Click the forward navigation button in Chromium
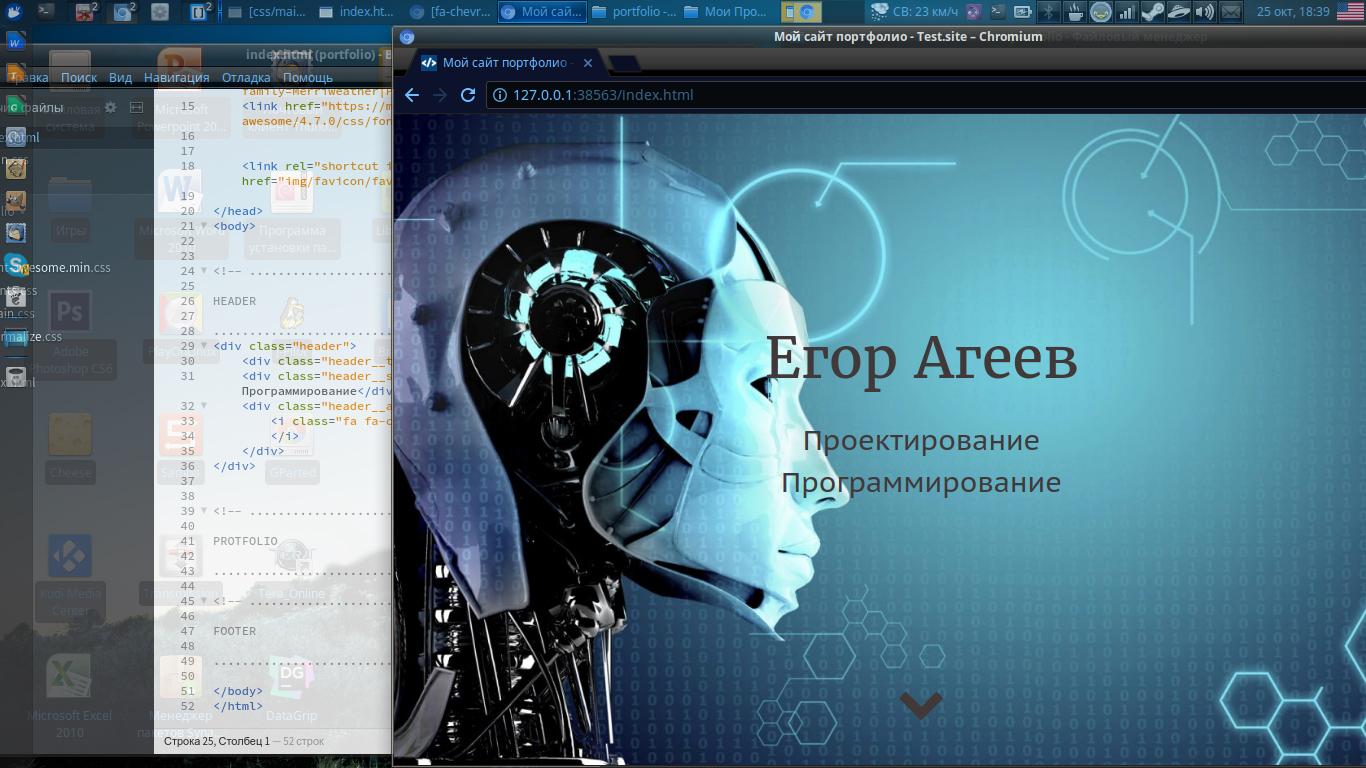 point(440,95)
